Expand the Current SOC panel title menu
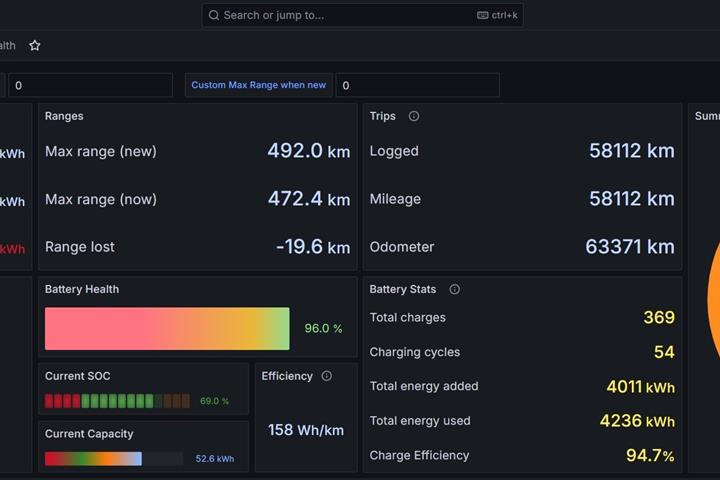 coord(78,376)
